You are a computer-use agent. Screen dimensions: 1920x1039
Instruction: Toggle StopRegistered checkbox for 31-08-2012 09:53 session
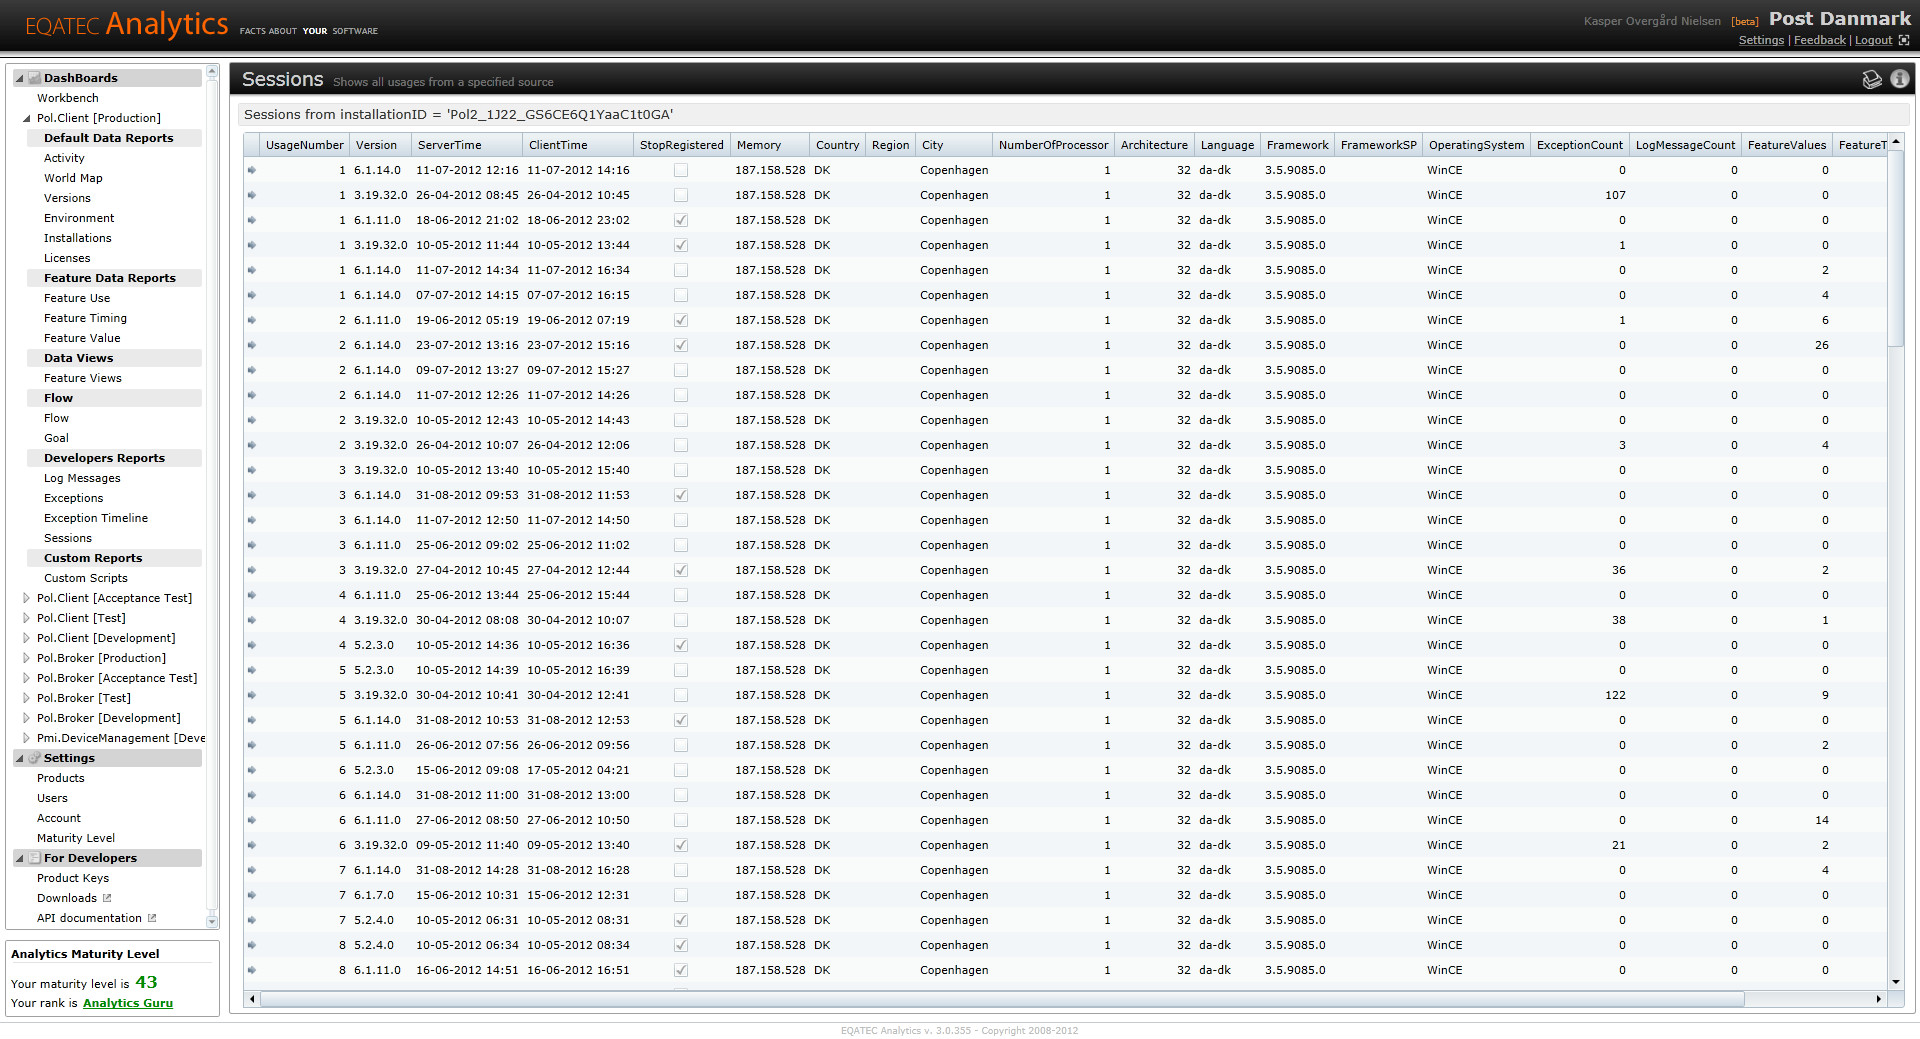point(681,495)
